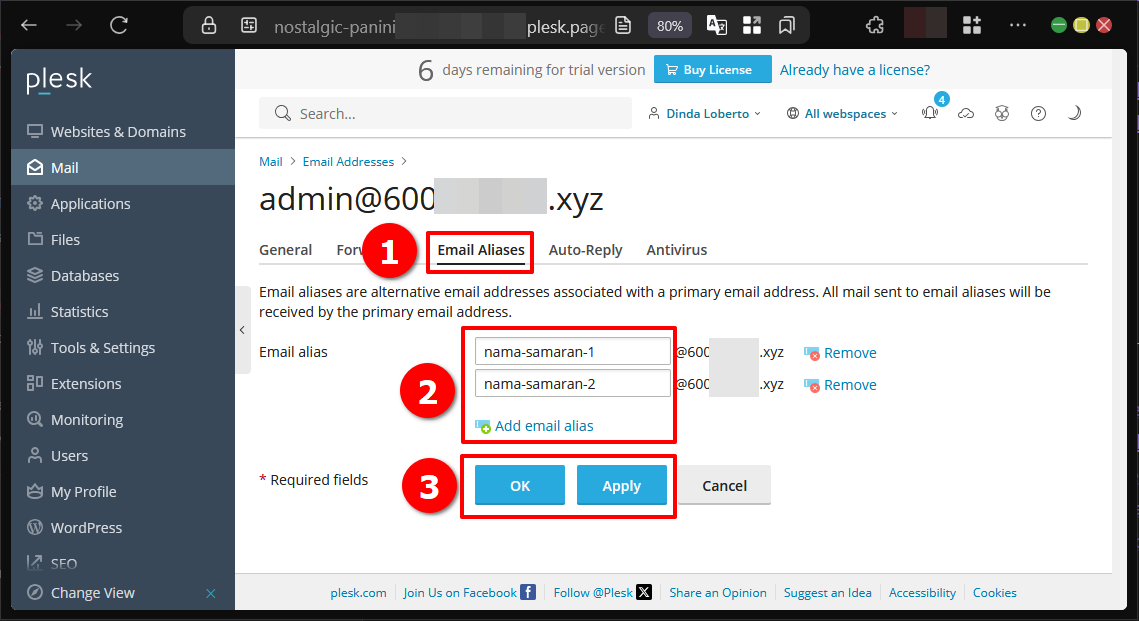Toggle dark mode with the moon icon

tap(1074, 113)
